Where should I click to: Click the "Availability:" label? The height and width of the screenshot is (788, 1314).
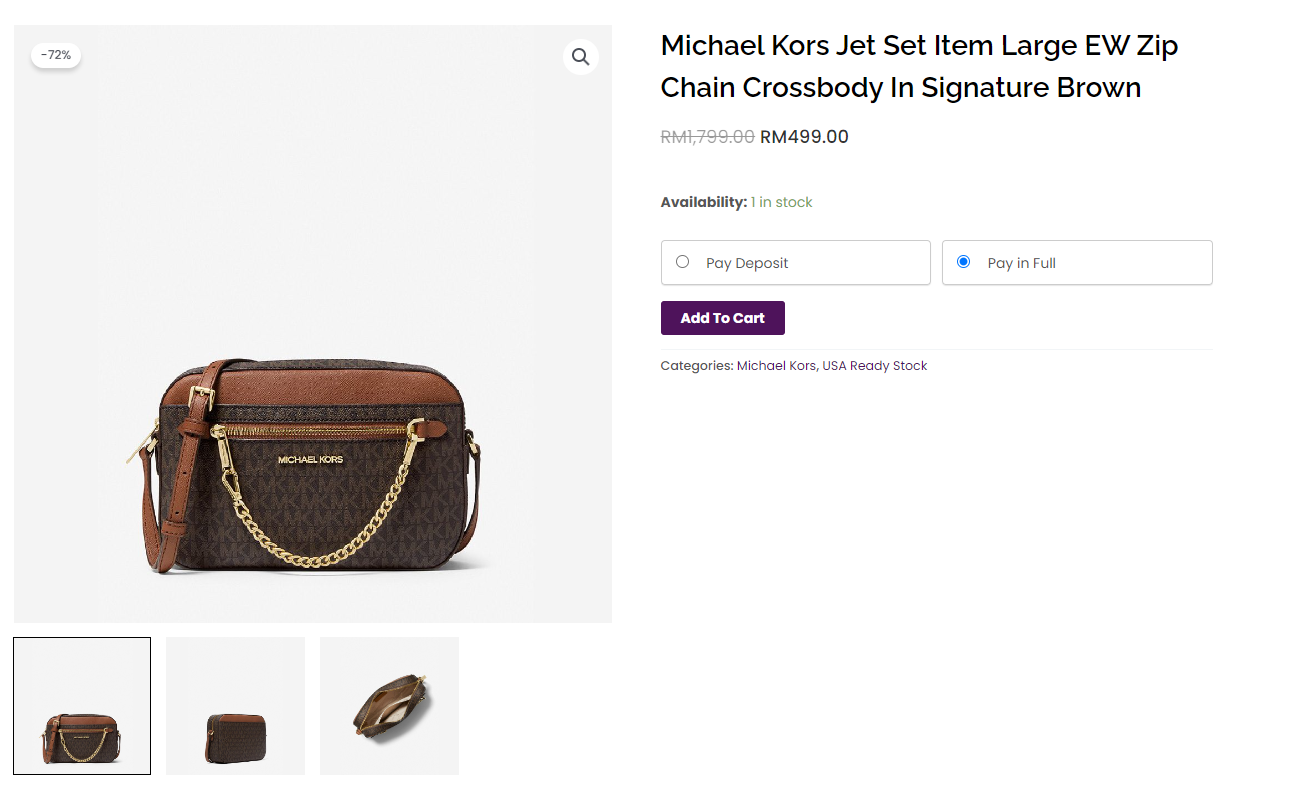tap(703, 203)
